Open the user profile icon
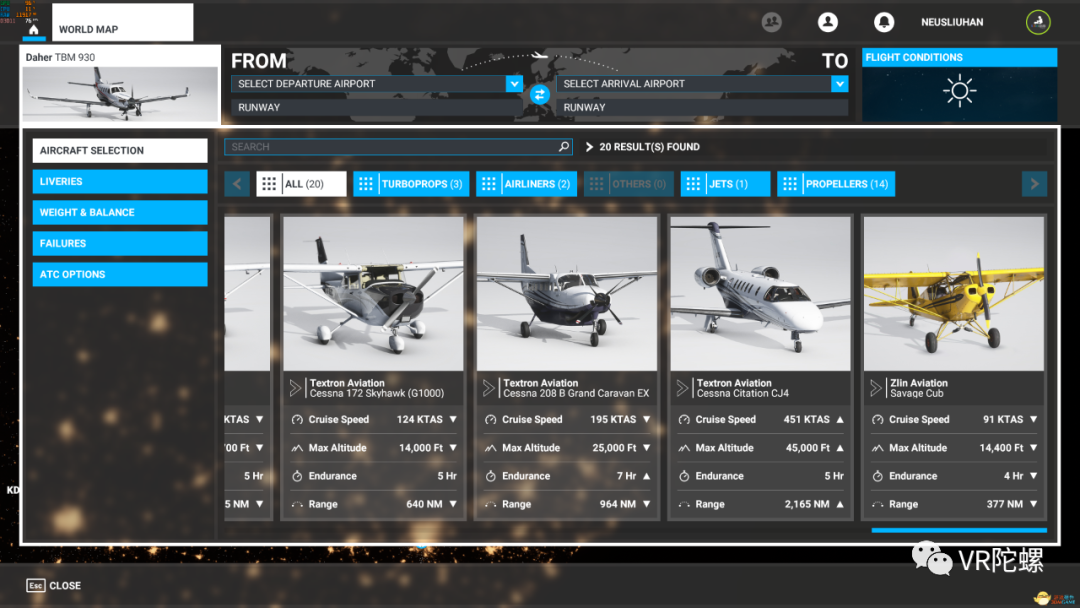Viewport: 1080px width, 608px height. pyautogui.click(x=828, y=22)
